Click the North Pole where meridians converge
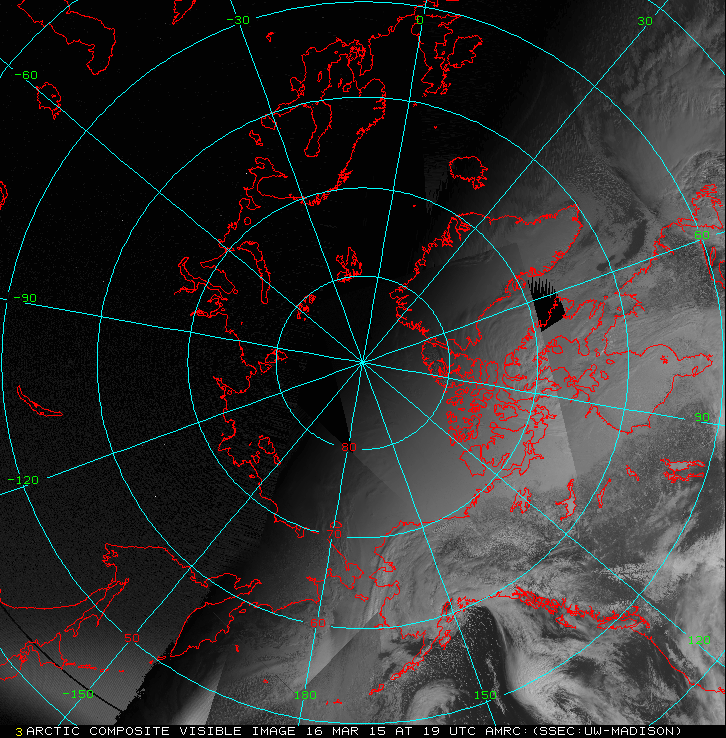The height and width of the screenshot is (738, 726). [362, 362]
